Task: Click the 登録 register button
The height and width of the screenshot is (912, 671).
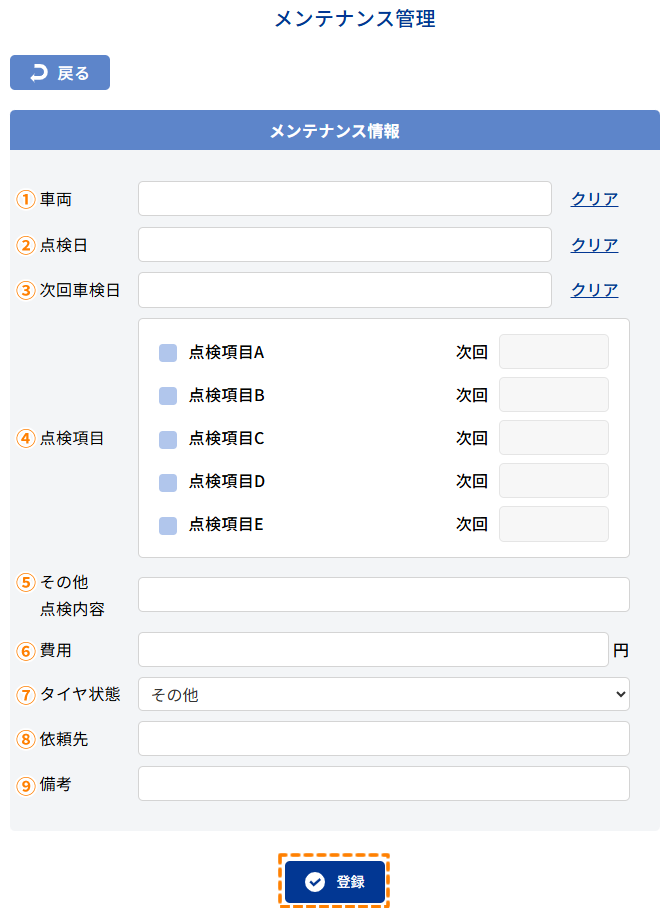Action: 334,881
